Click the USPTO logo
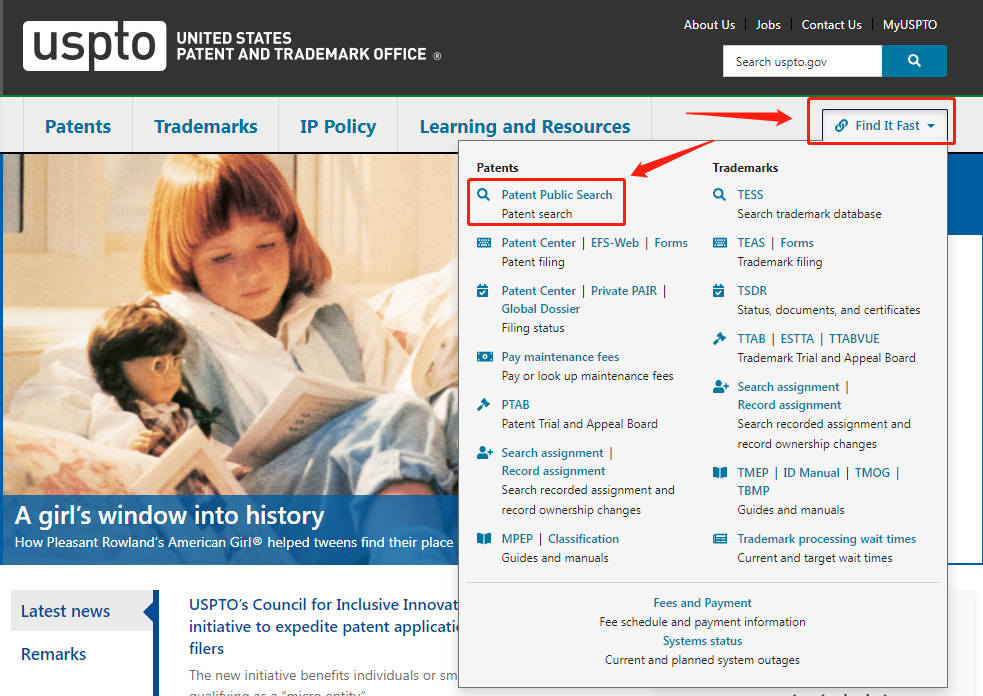This screenshot has width=983, height=696. (95, 46)
